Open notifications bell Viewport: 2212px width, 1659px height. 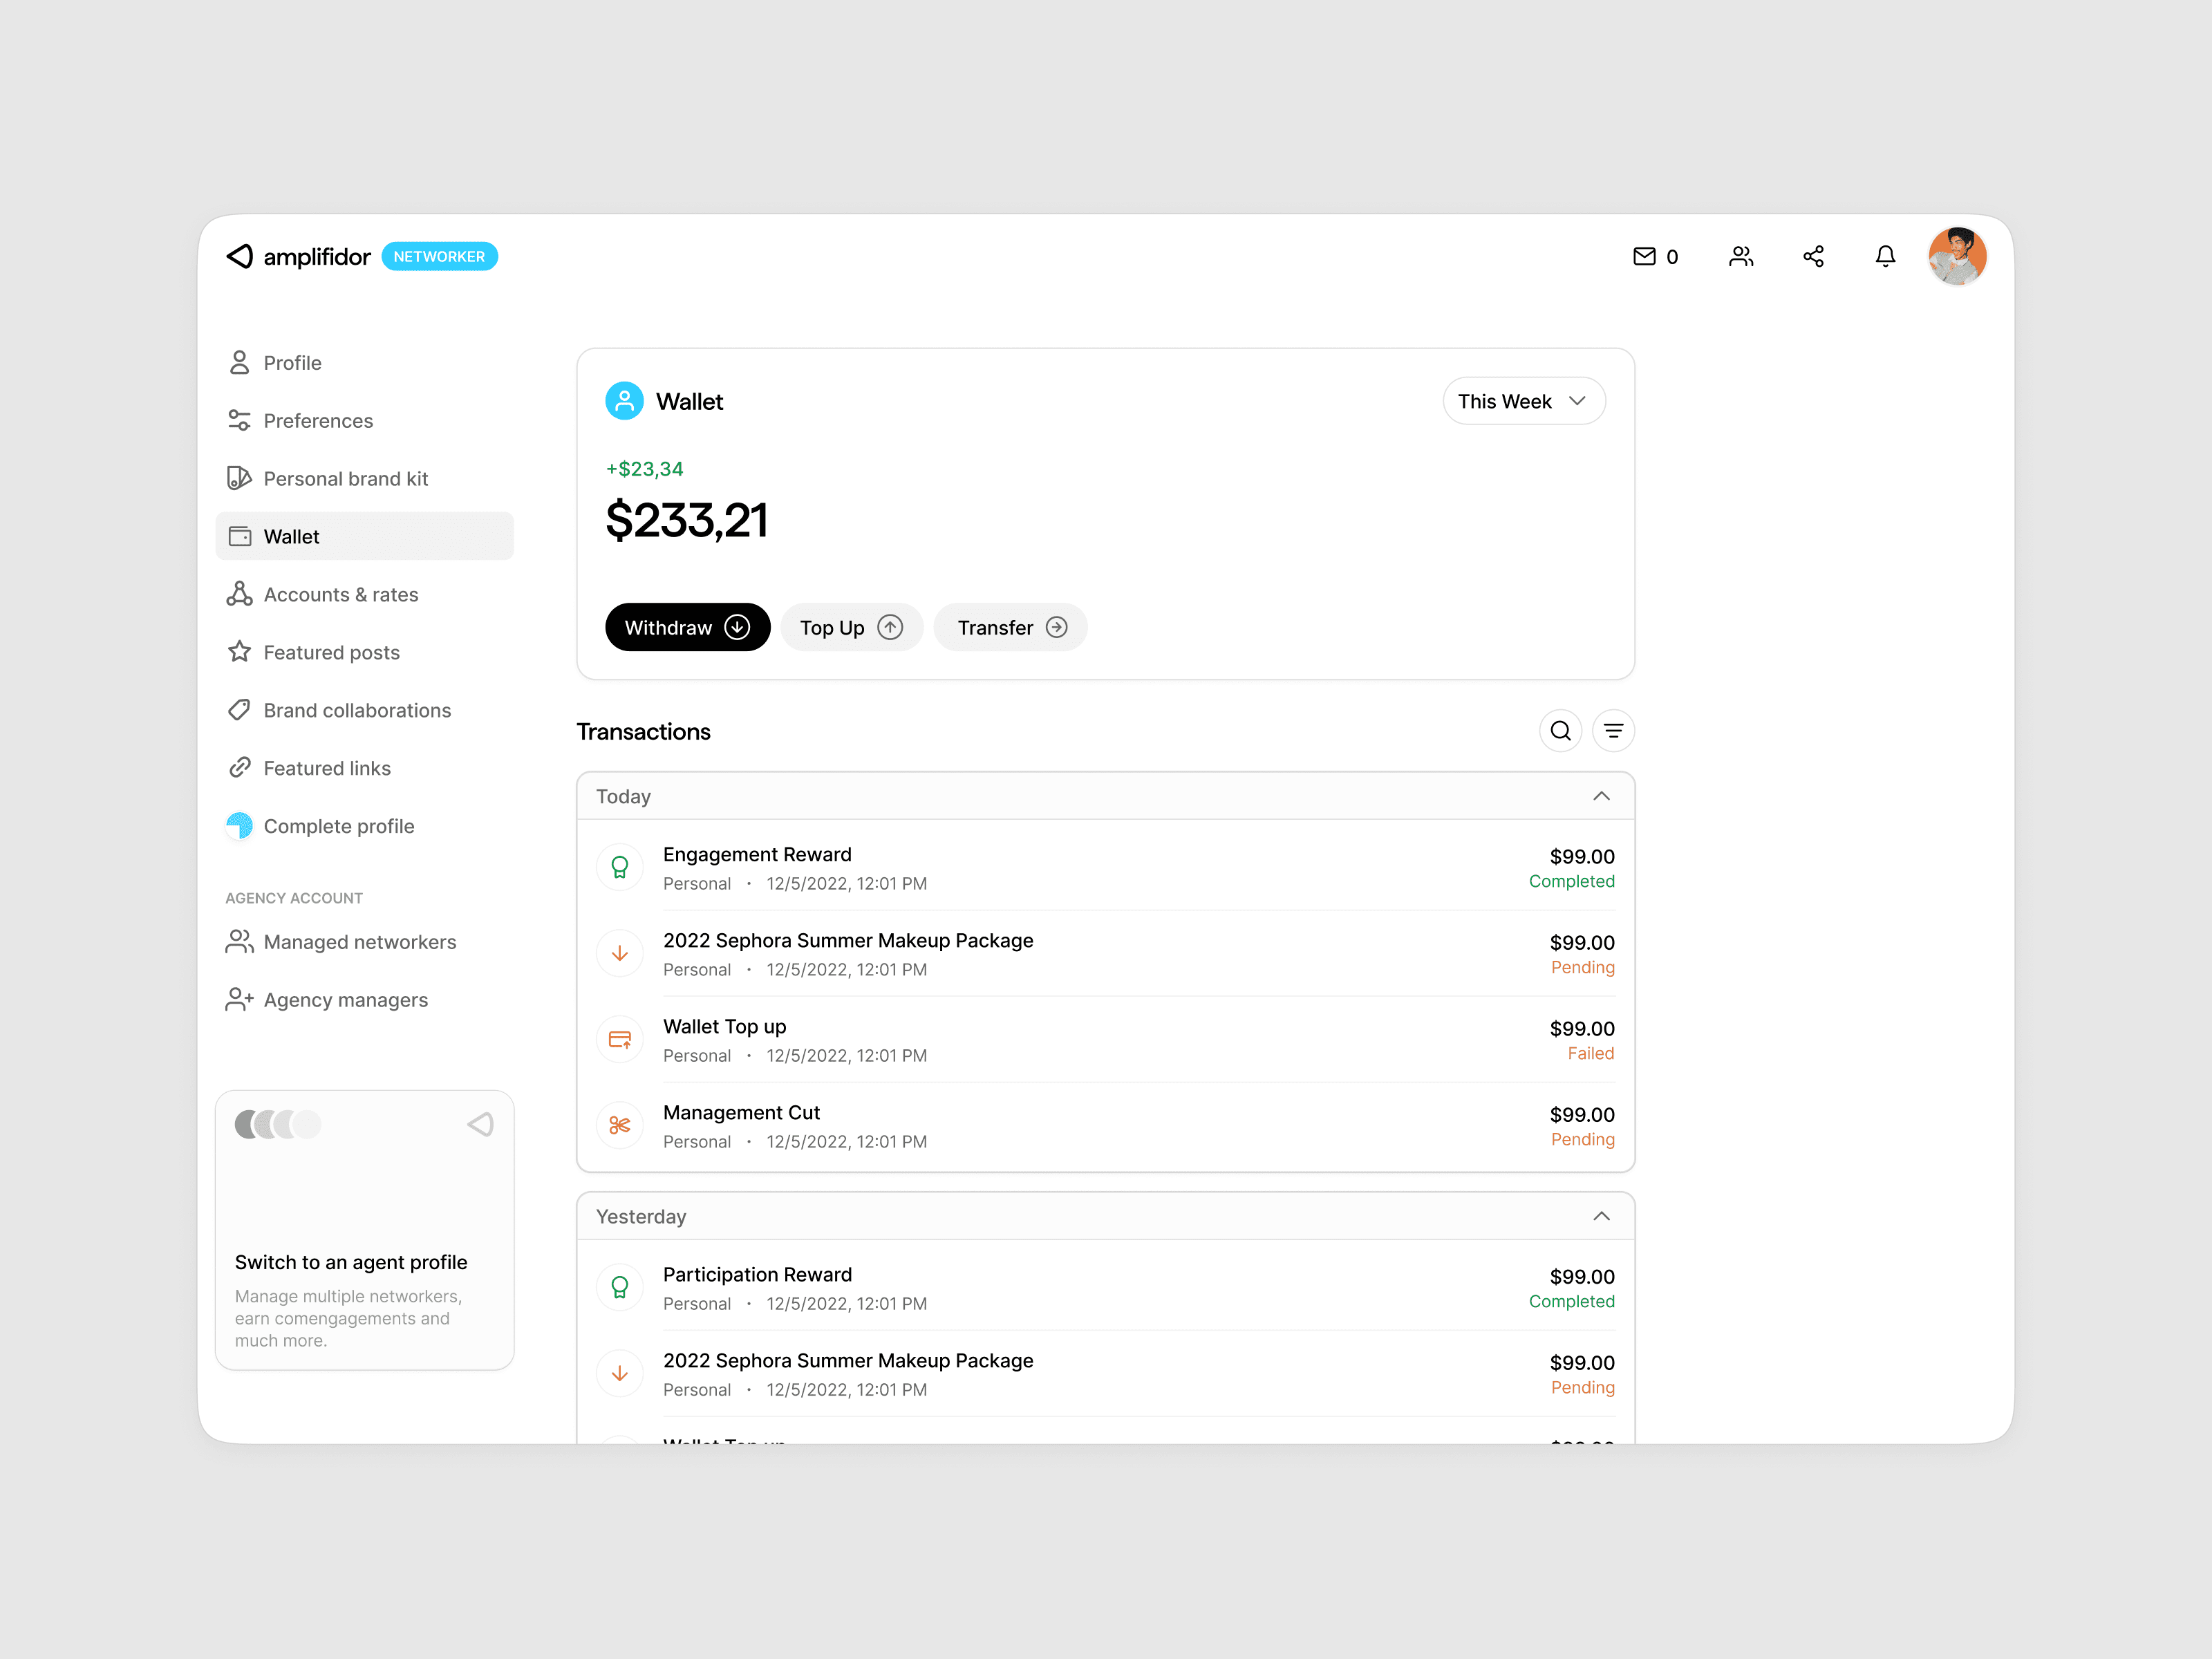[1885, 257]
